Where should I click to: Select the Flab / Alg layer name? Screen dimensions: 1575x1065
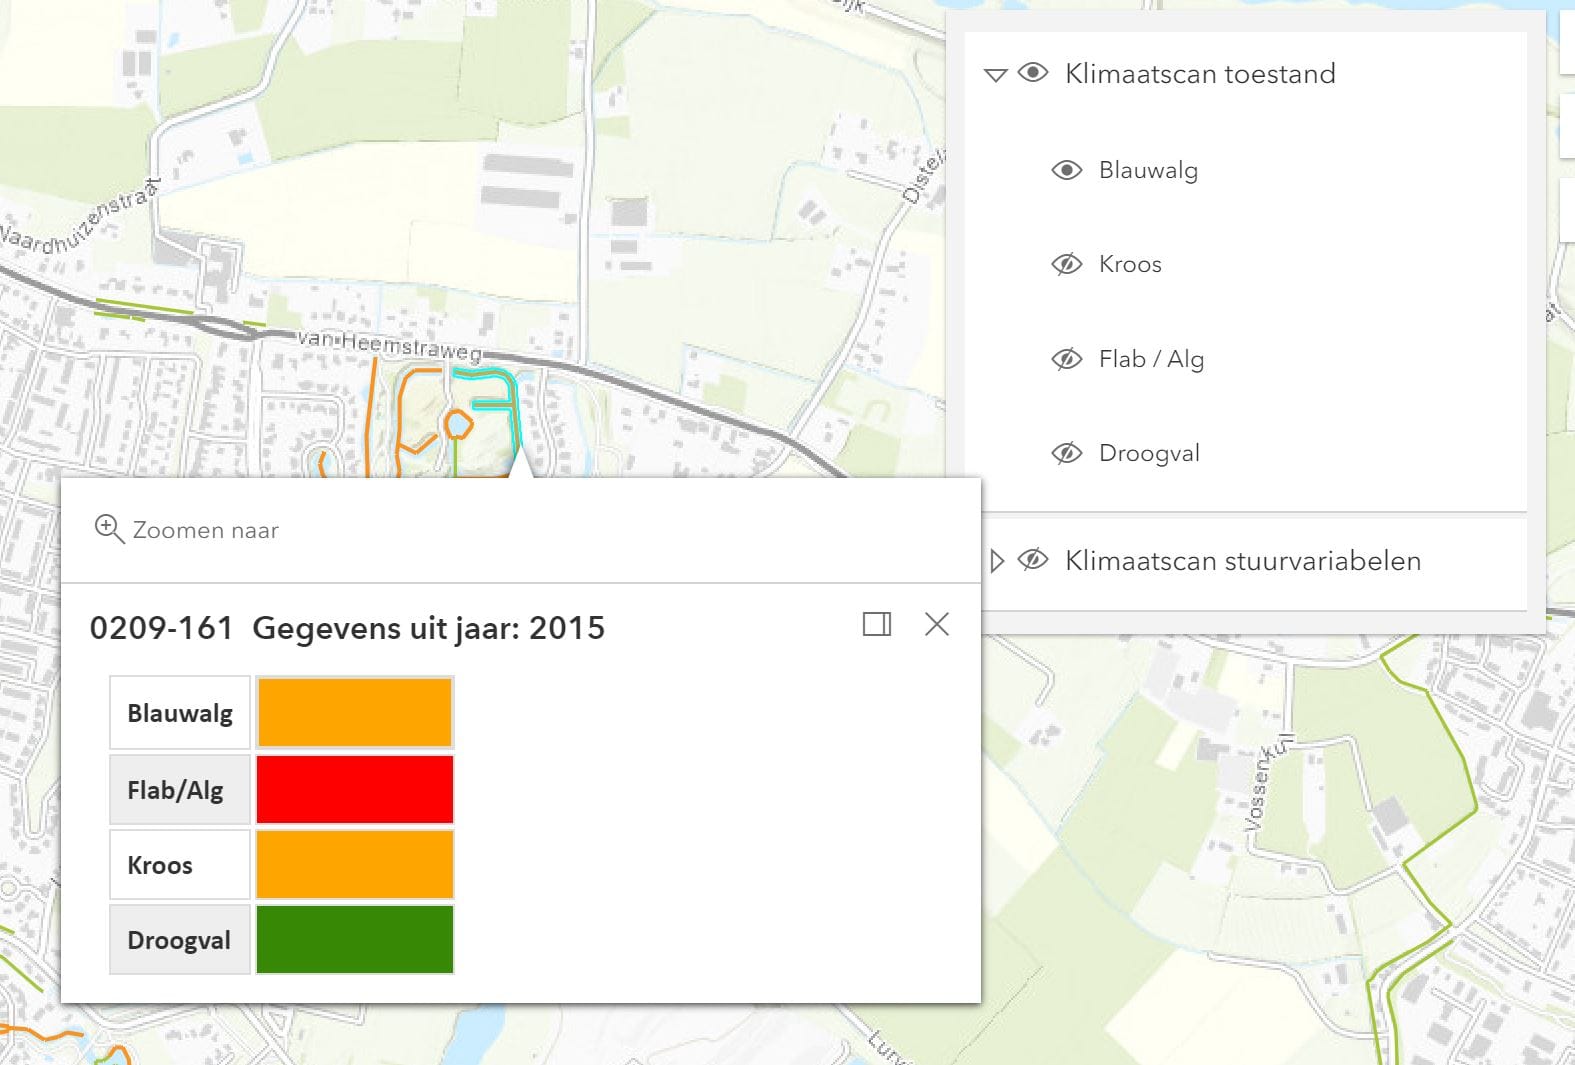tap(1151, 359)
